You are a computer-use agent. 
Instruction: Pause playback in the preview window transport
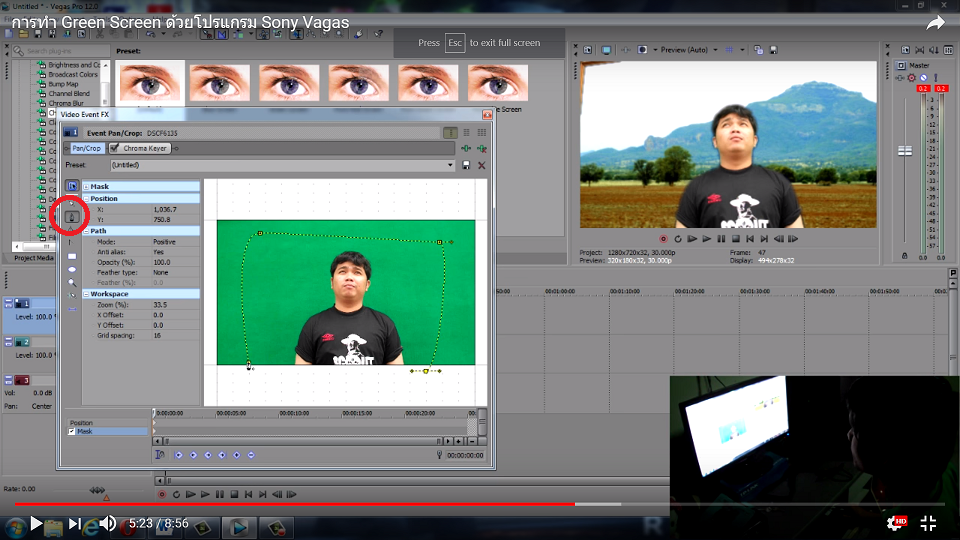(x=721, y=239)
